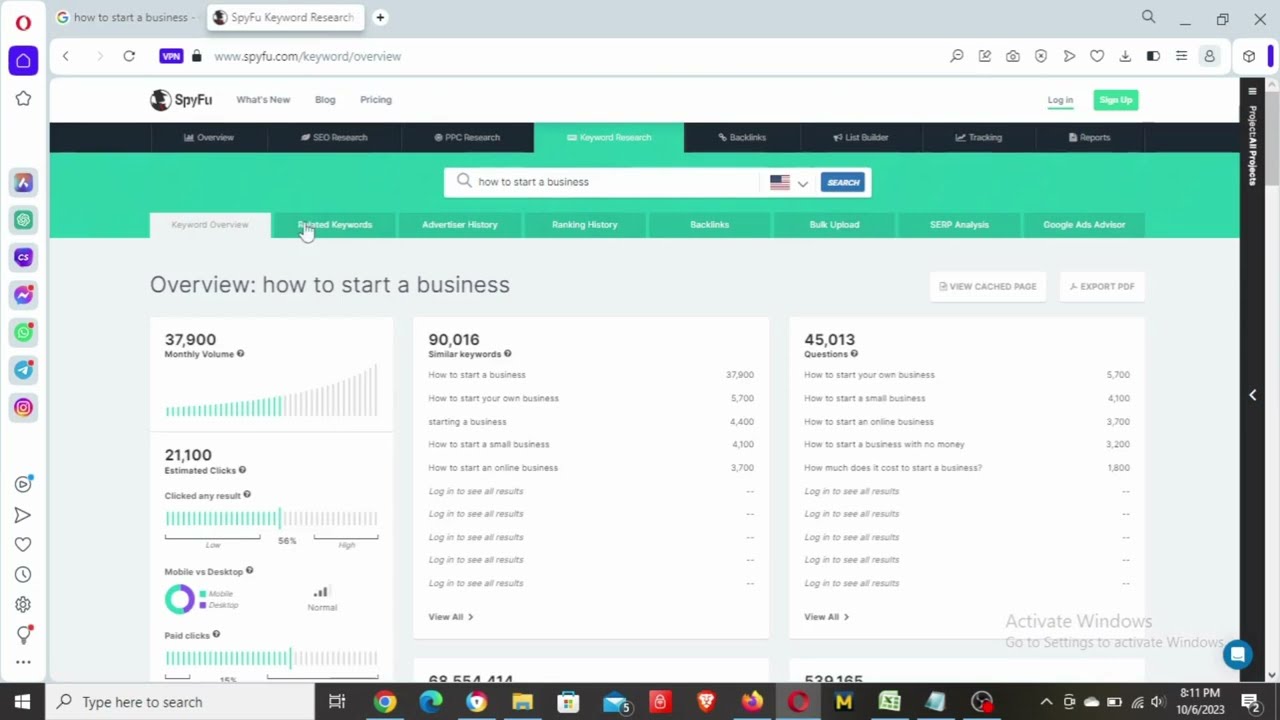The image size is (1280, 720).
Task: Open History clock in sidebar
Action: [23, 575]
